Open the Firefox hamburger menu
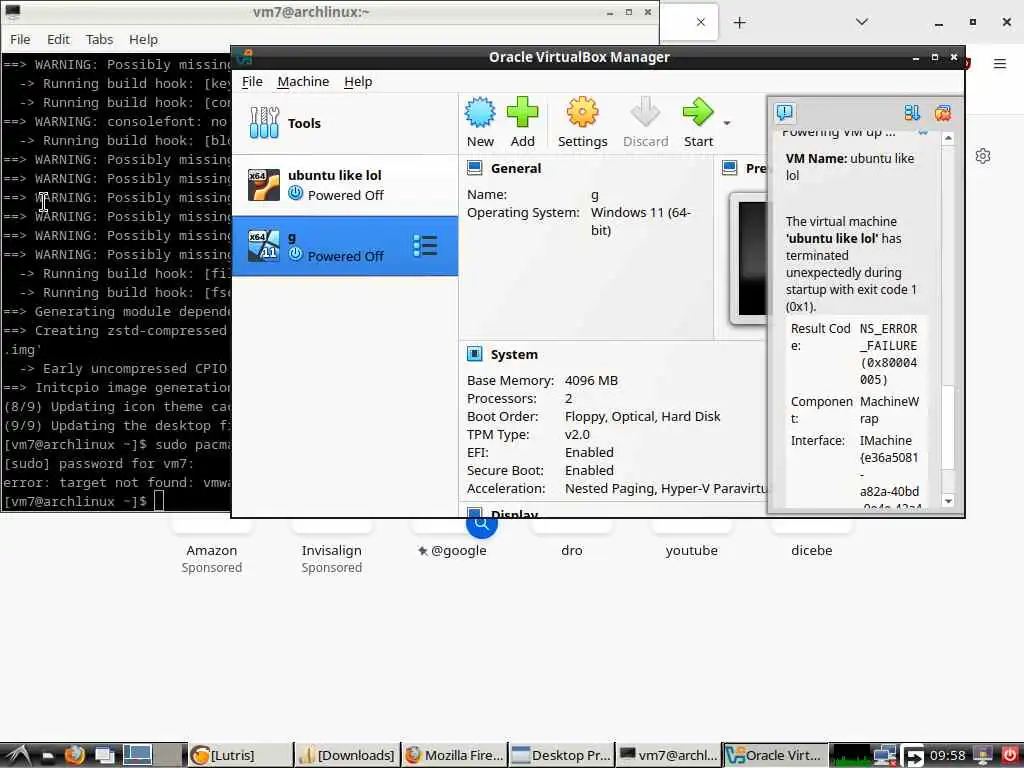Viewport: 1024px width, 768px height. click(1000, 63)
